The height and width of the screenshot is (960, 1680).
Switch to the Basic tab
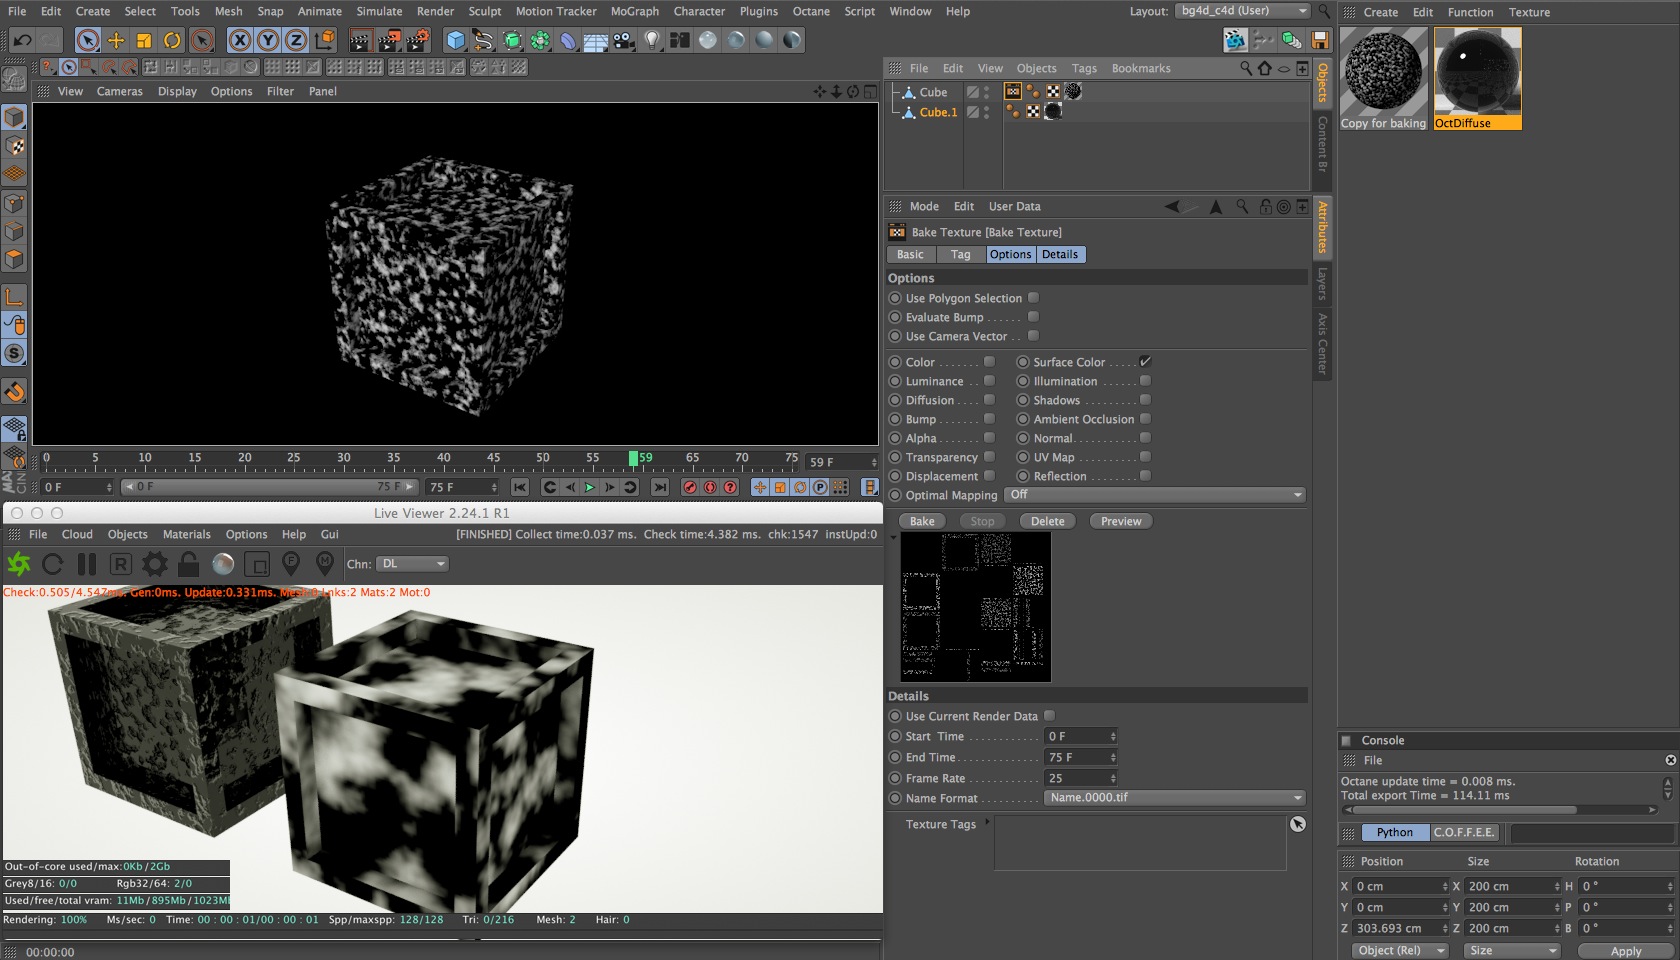(x=910, y=255)
